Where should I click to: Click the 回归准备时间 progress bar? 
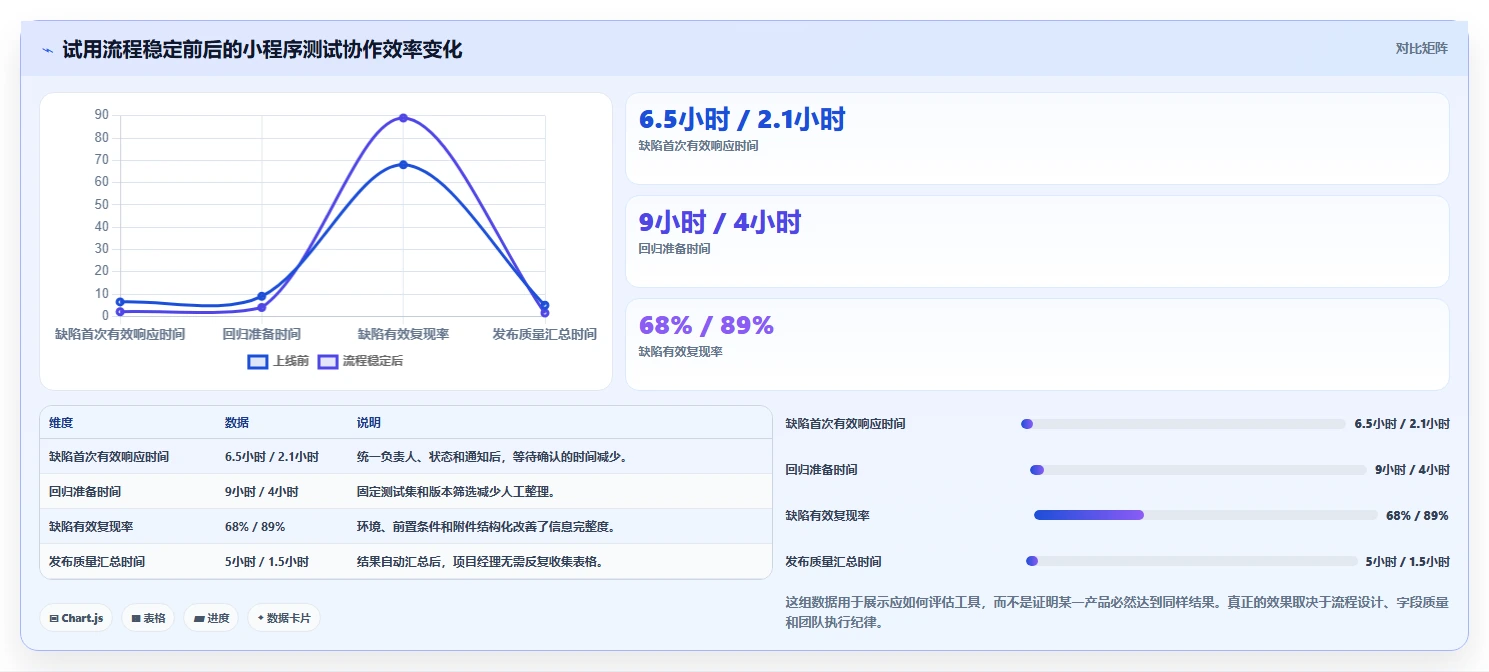[1198, 470]
